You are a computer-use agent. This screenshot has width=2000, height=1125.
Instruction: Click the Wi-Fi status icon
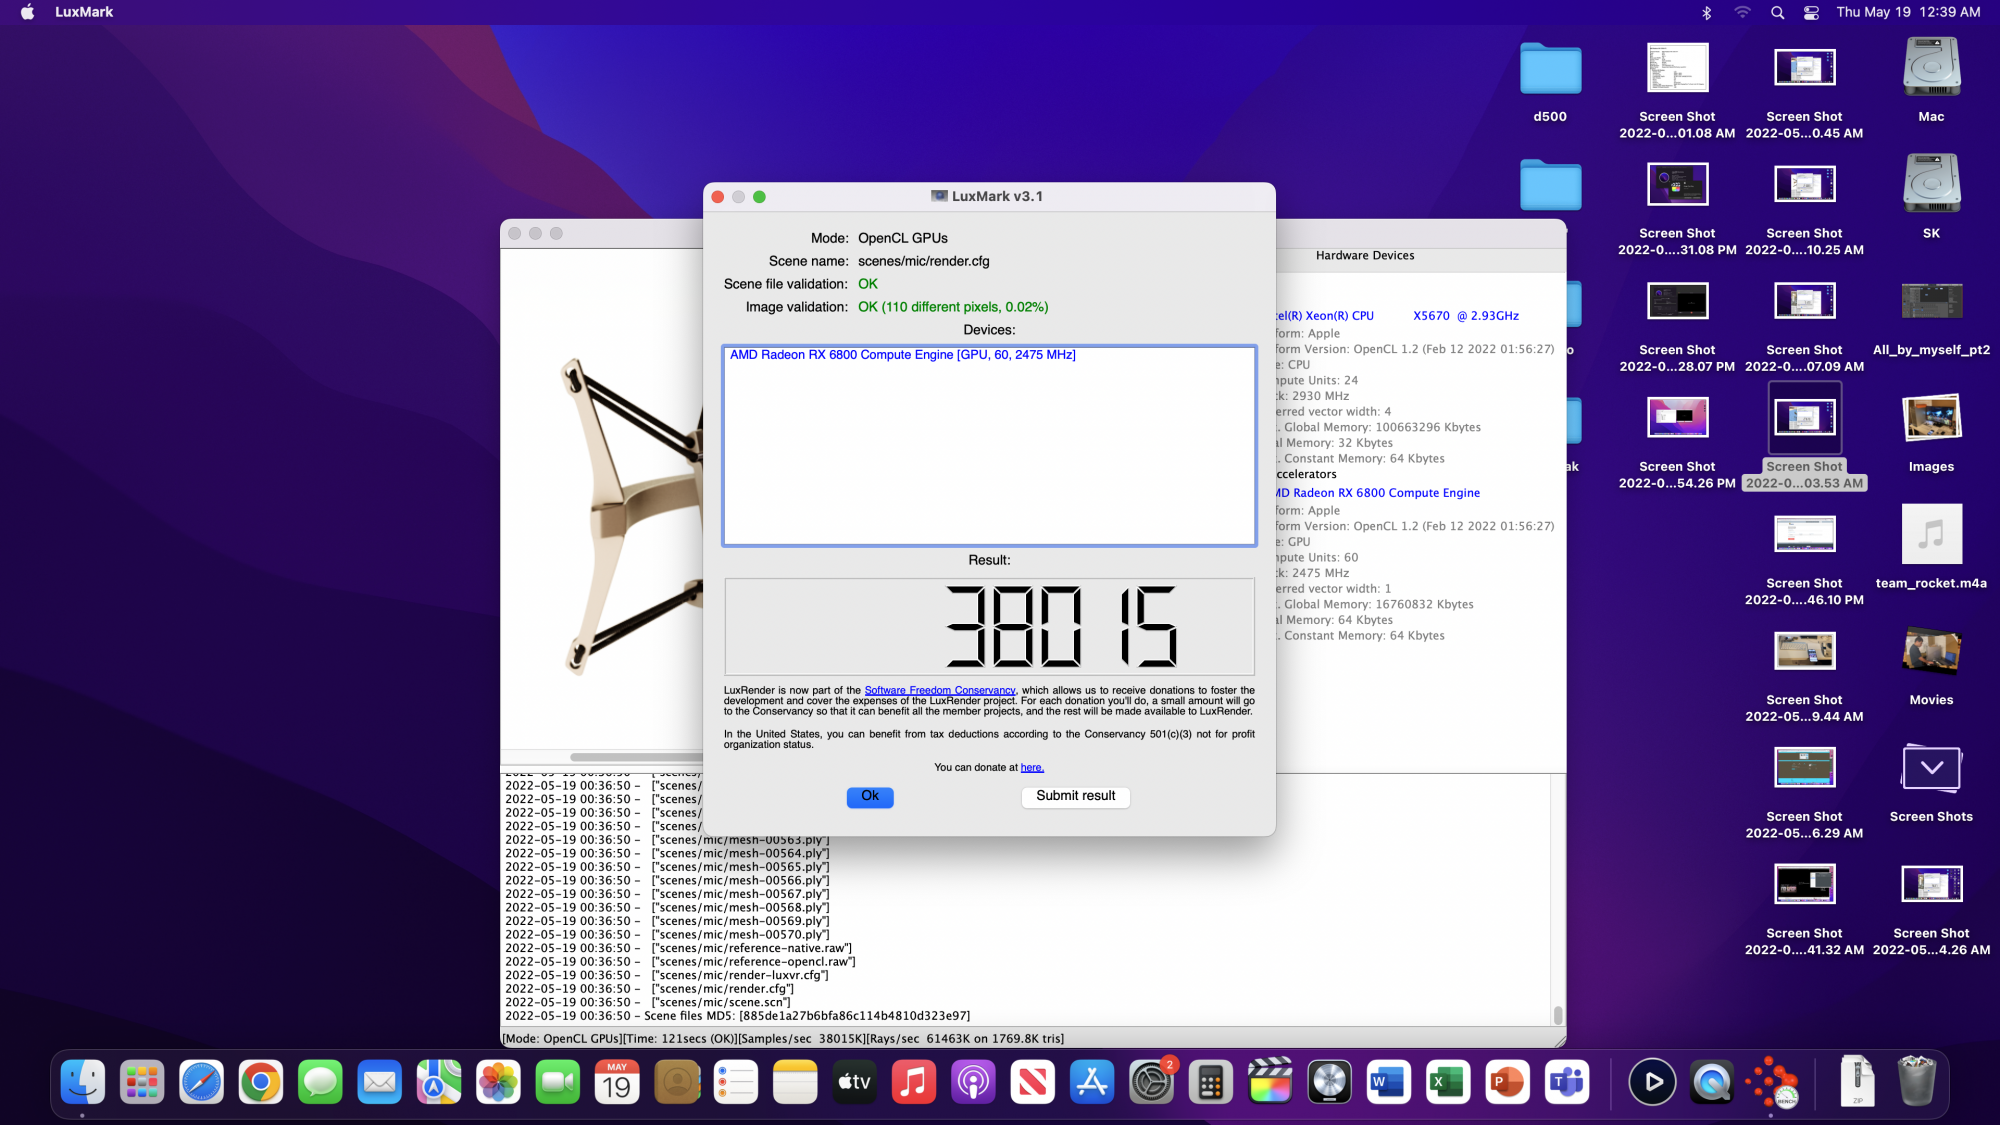(1742, 12)
